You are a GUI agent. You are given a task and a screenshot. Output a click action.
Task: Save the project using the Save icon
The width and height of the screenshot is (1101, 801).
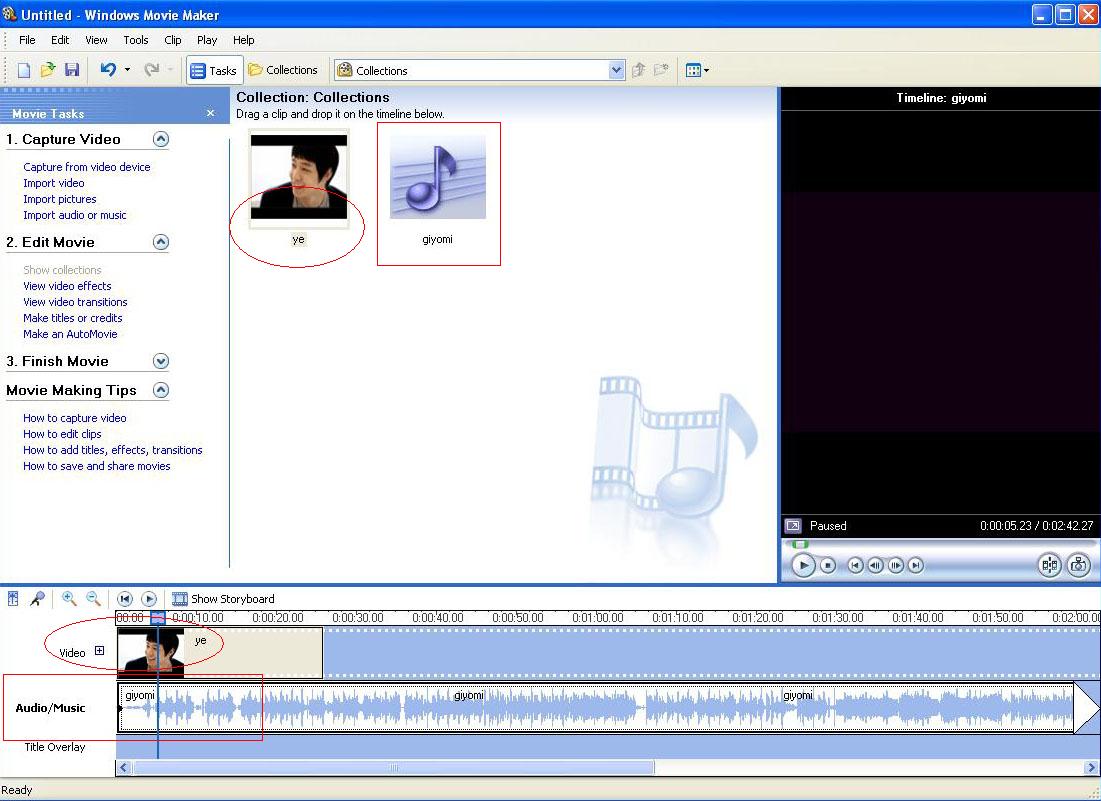tap(71, 69)
